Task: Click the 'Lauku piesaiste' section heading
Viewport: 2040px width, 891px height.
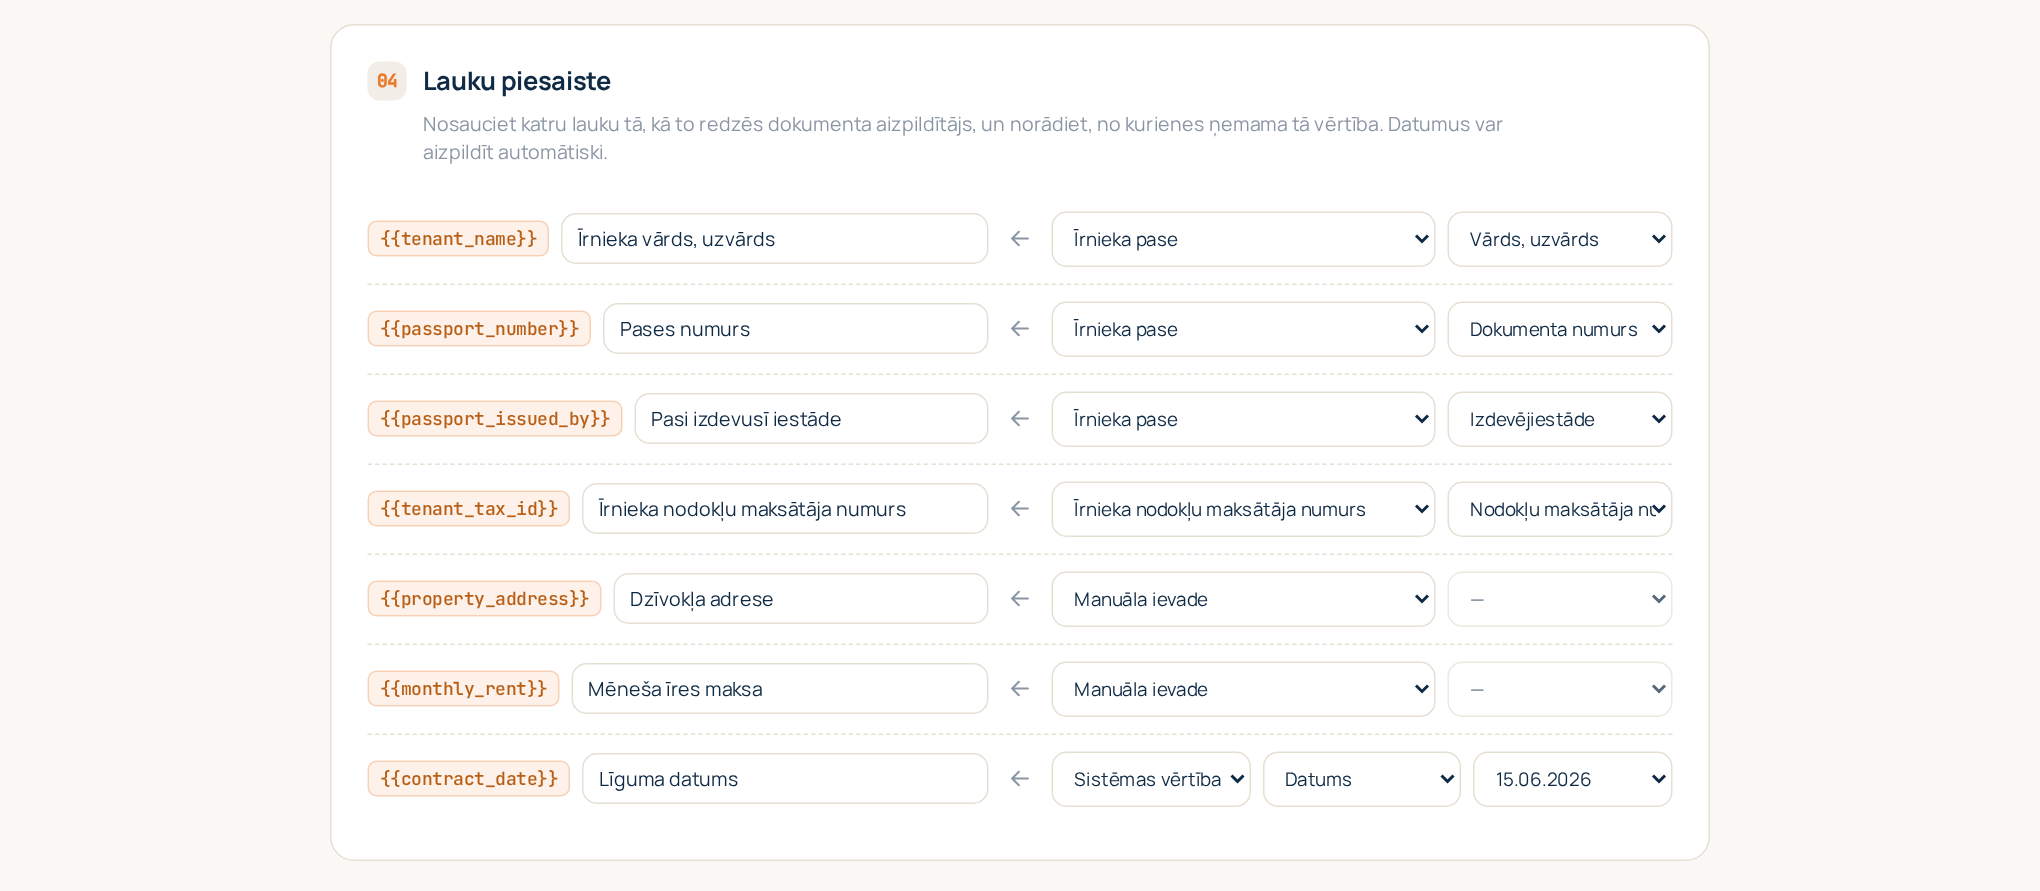Action: [517, 81]
